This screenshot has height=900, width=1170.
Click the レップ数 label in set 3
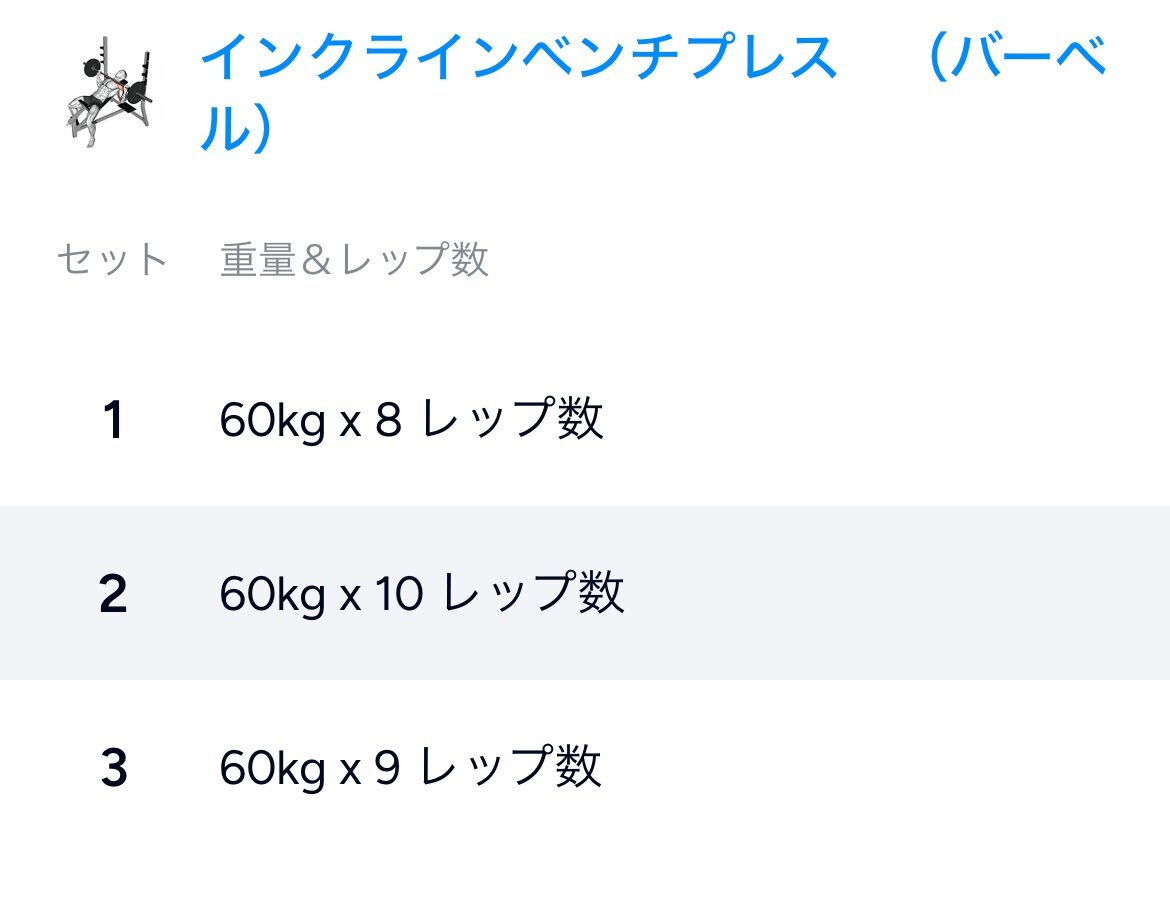[510, 768]
